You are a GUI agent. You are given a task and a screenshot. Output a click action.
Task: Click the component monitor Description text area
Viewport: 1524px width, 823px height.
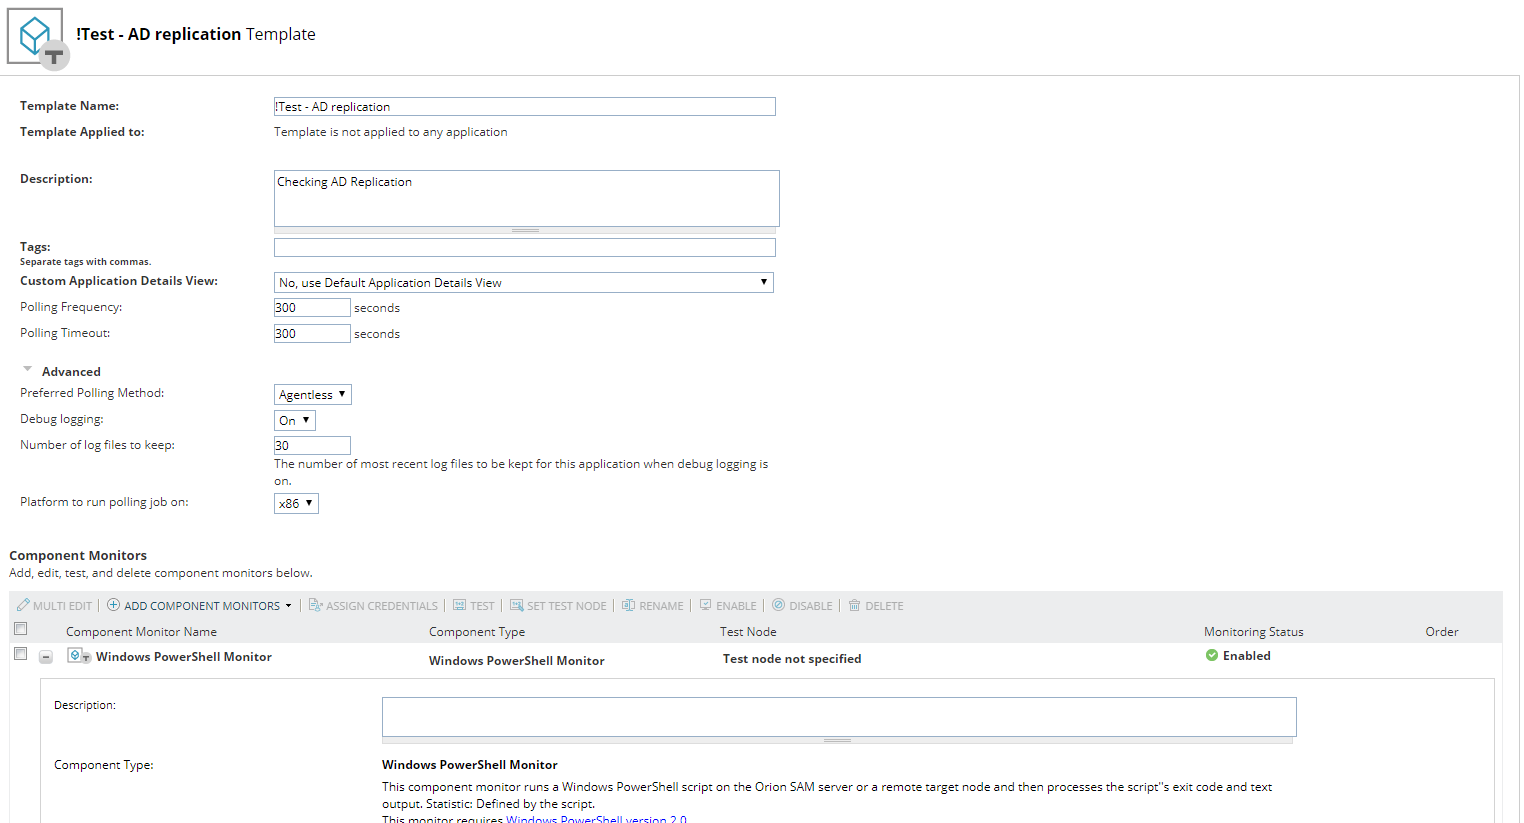[839, 717]
